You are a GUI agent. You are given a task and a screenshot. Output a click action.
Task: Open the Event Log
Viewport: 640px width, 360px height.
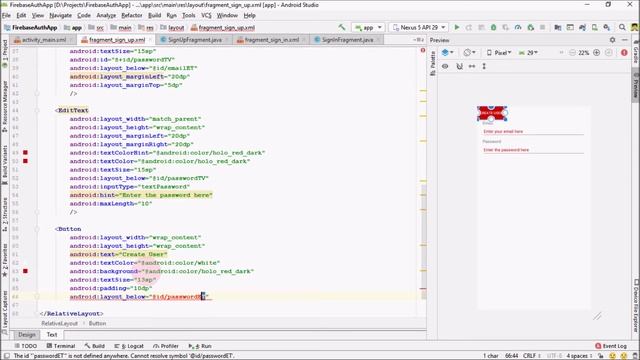click(611, 346)
